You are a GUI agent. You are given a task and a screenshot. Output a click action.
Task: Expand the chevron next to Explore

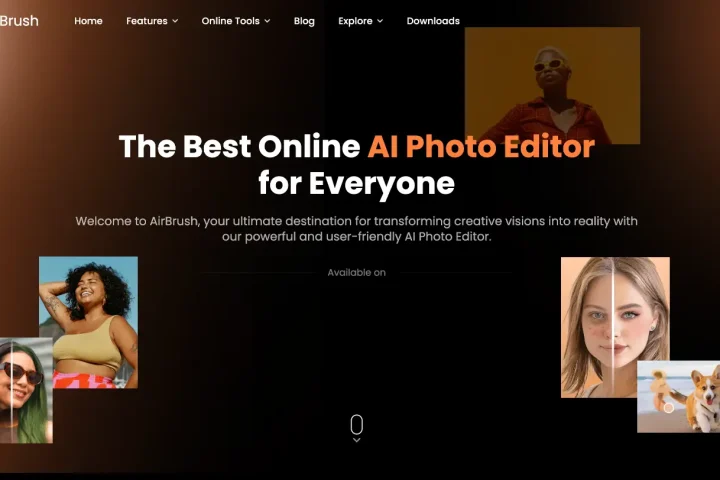pyautogui.click(x=380, y=21)
